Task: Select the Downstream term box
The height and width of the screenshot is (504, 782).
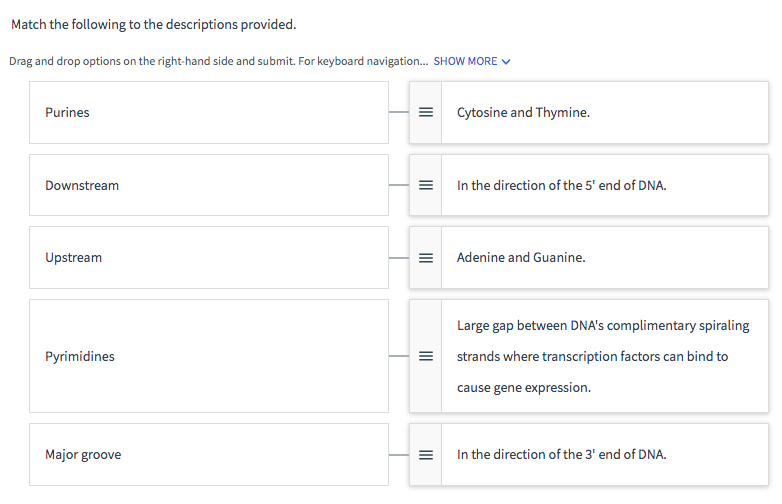Action: click(208, 185)
